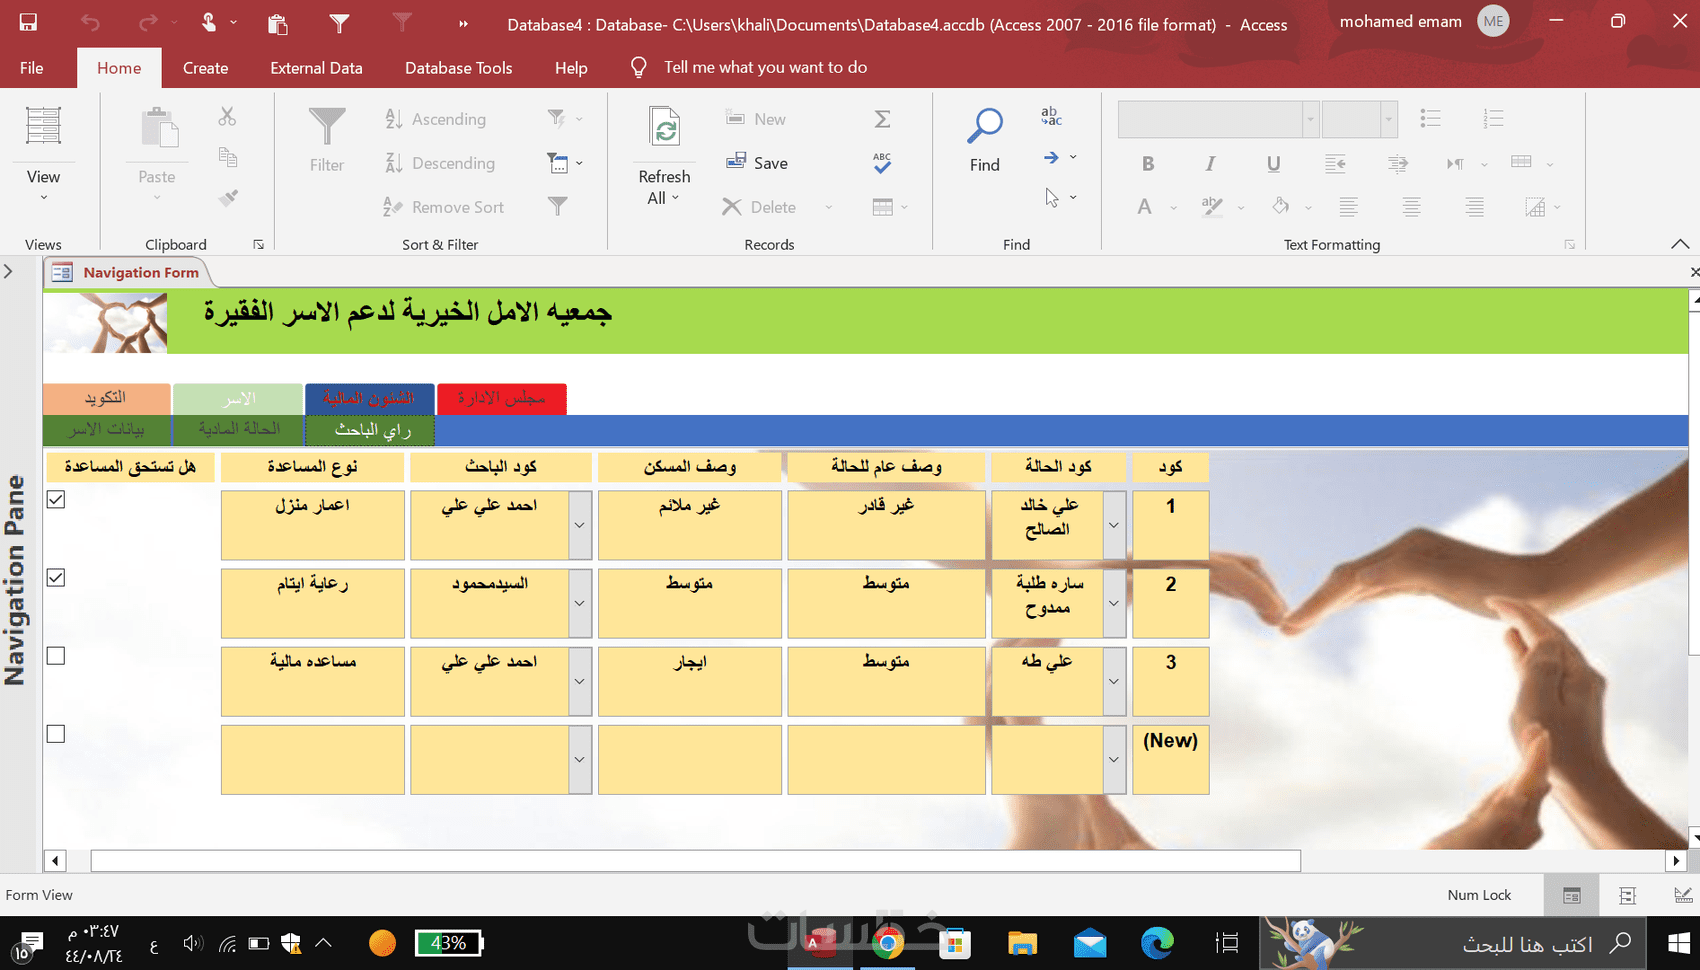Screen dimensions: 1700x970
Task: Switch to Layout View from status bar
Action: click(1627, 895)
